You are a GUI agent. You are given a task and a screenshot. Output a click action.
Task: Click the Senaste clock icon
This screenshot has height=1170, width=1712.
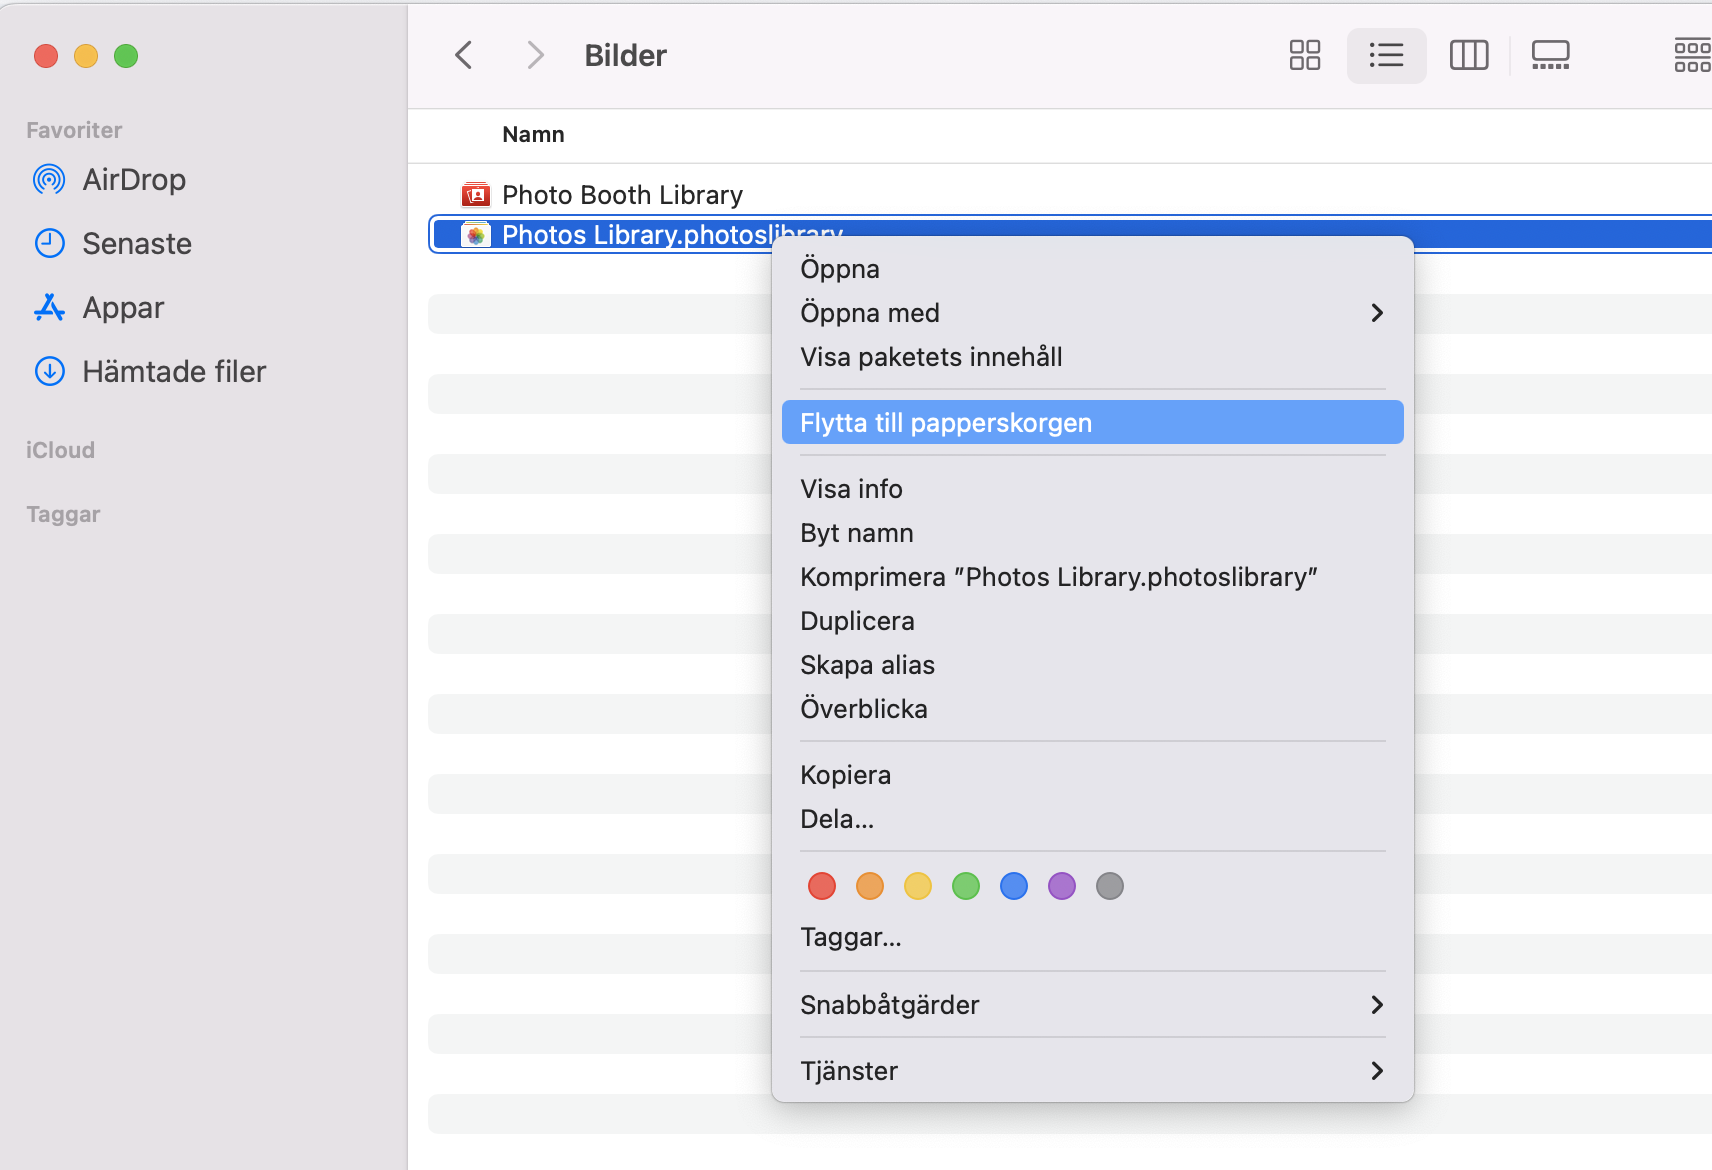(x=49, y=244)
